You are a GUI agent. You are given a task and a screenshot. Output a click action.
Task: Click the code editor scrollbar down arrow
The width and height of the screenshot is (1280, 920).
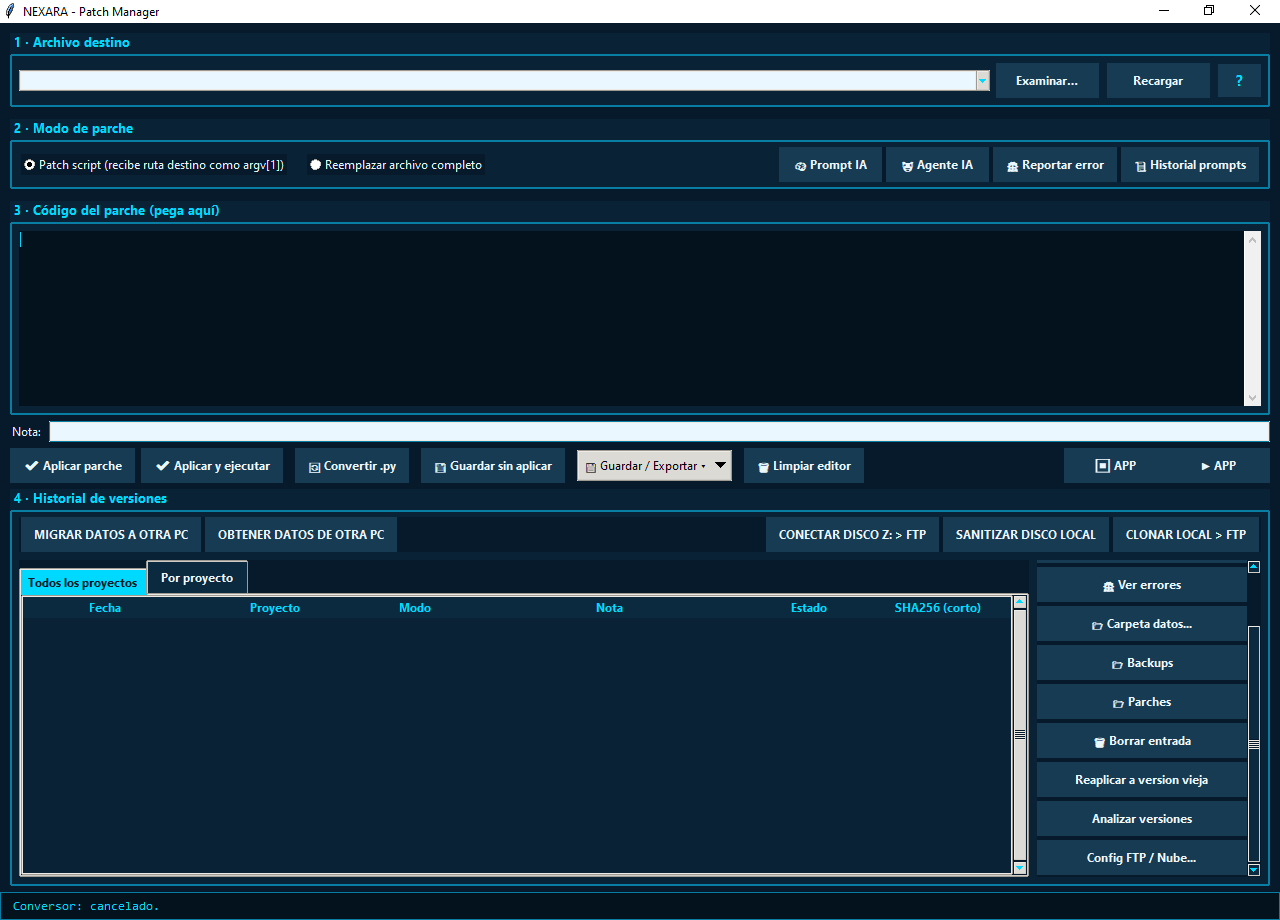click(1253, 398)
